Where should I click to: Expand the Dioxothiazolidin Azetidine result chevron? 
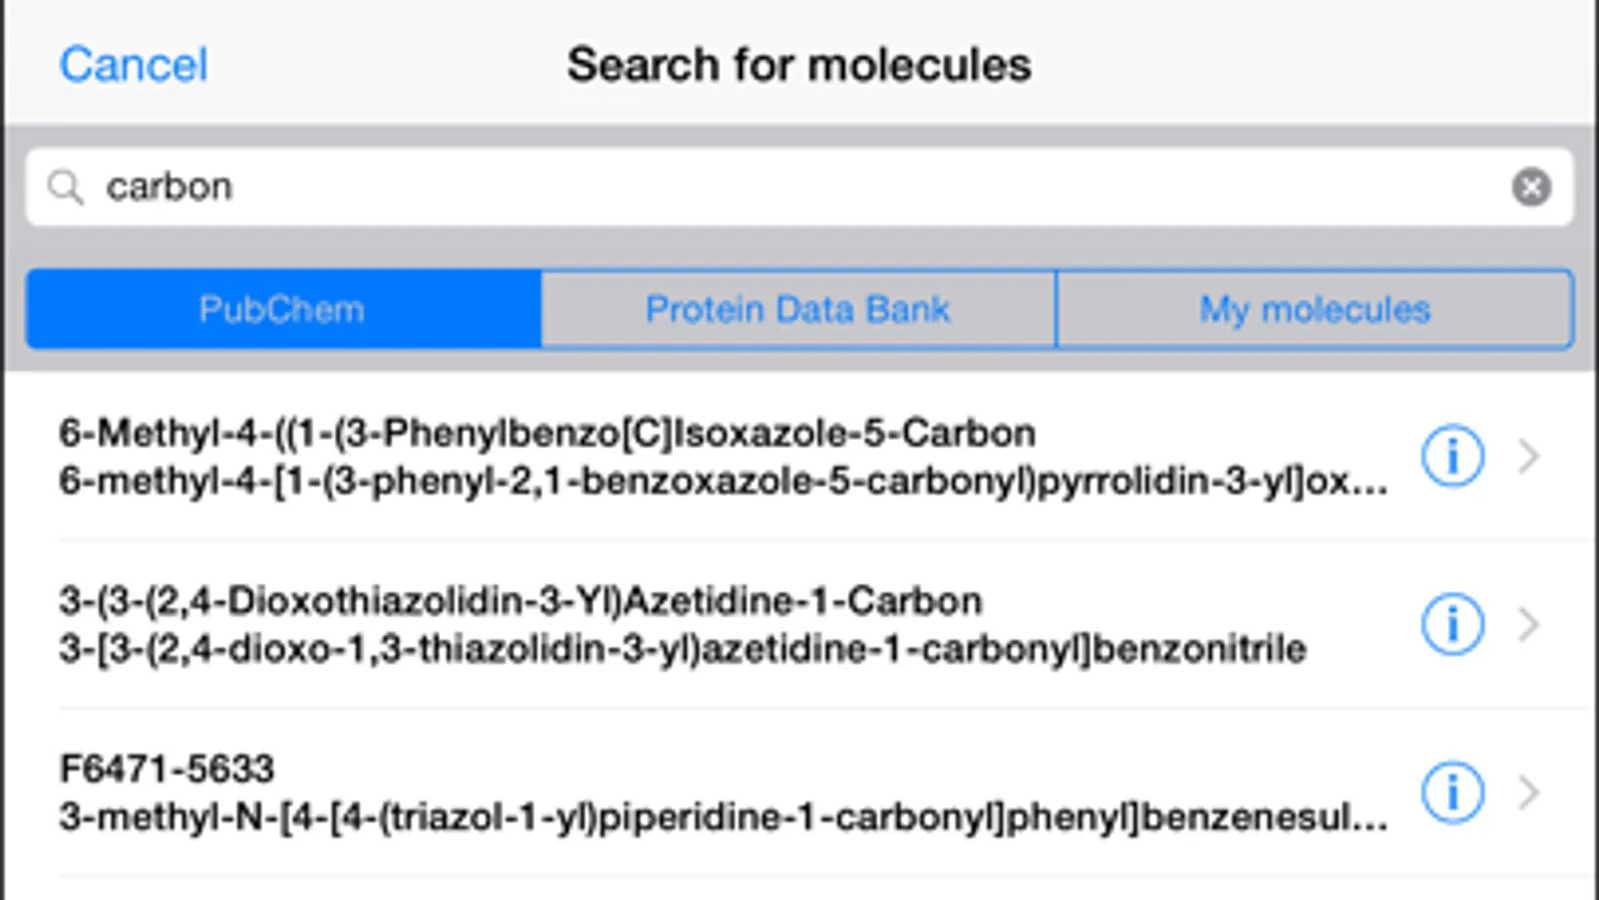[1528, 625]
